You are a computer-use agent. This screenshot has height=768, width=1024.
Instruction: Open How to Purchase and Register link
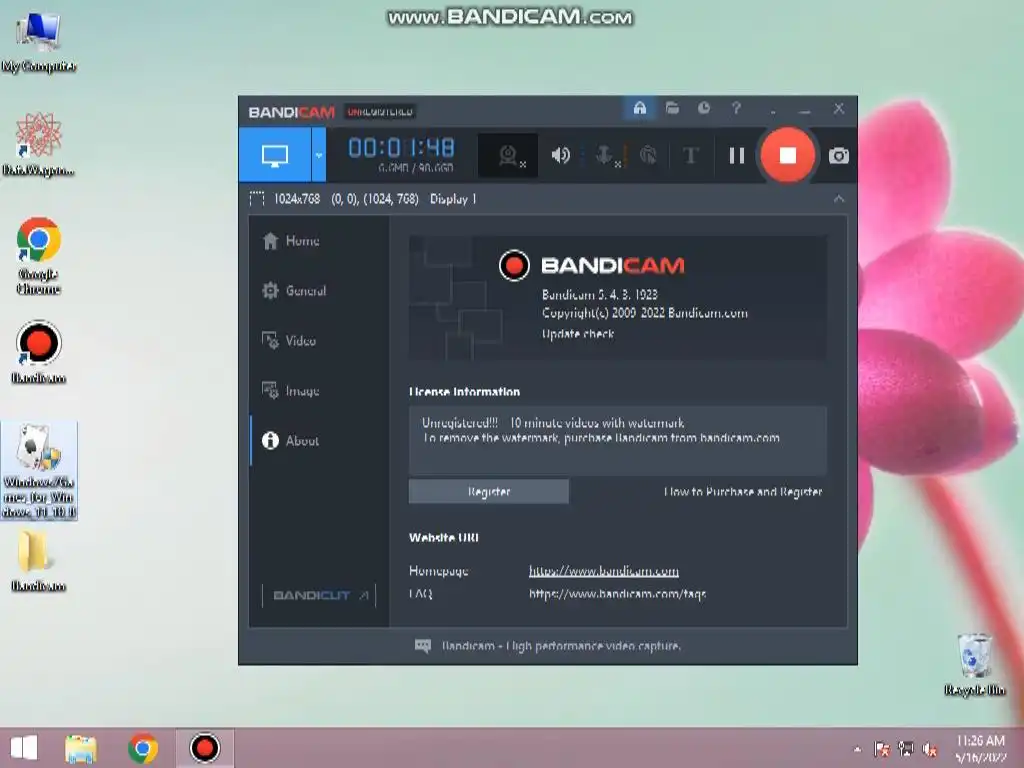coord(743,492)
